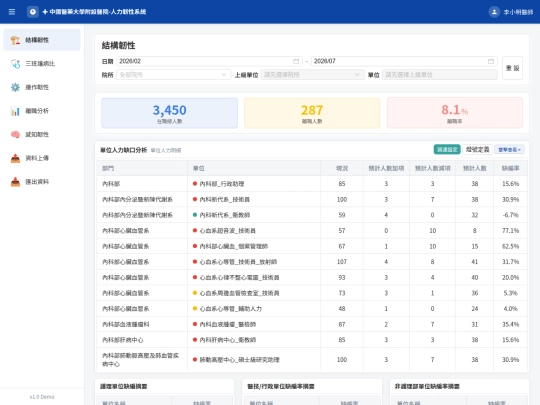
Task: Click the -6.7% cell
Action: (x=510, y=215)
